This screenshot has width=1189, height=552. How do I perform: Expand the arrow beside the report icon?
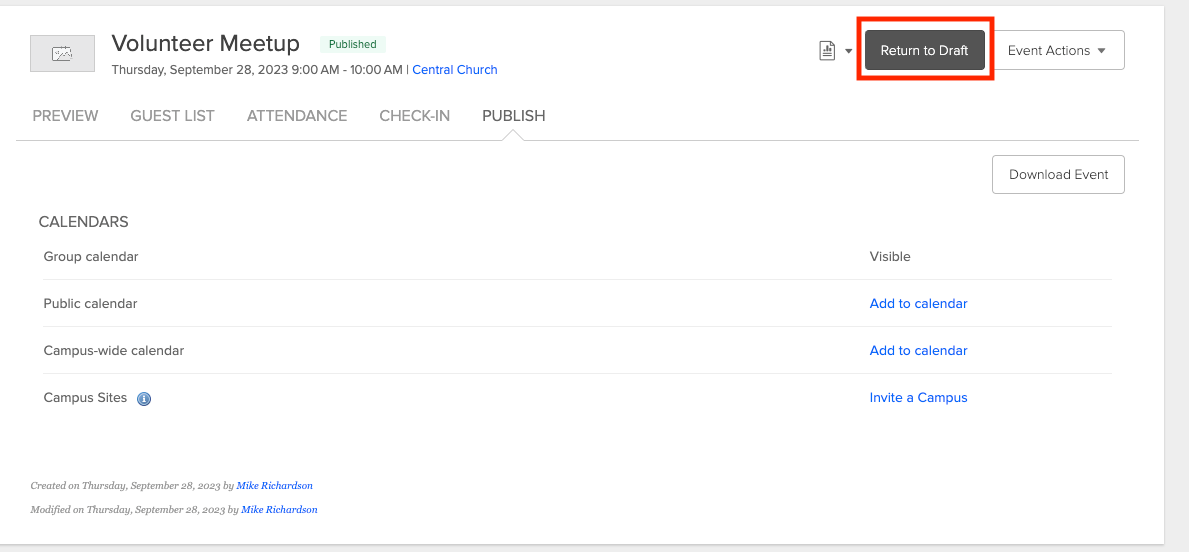[848, 51]
